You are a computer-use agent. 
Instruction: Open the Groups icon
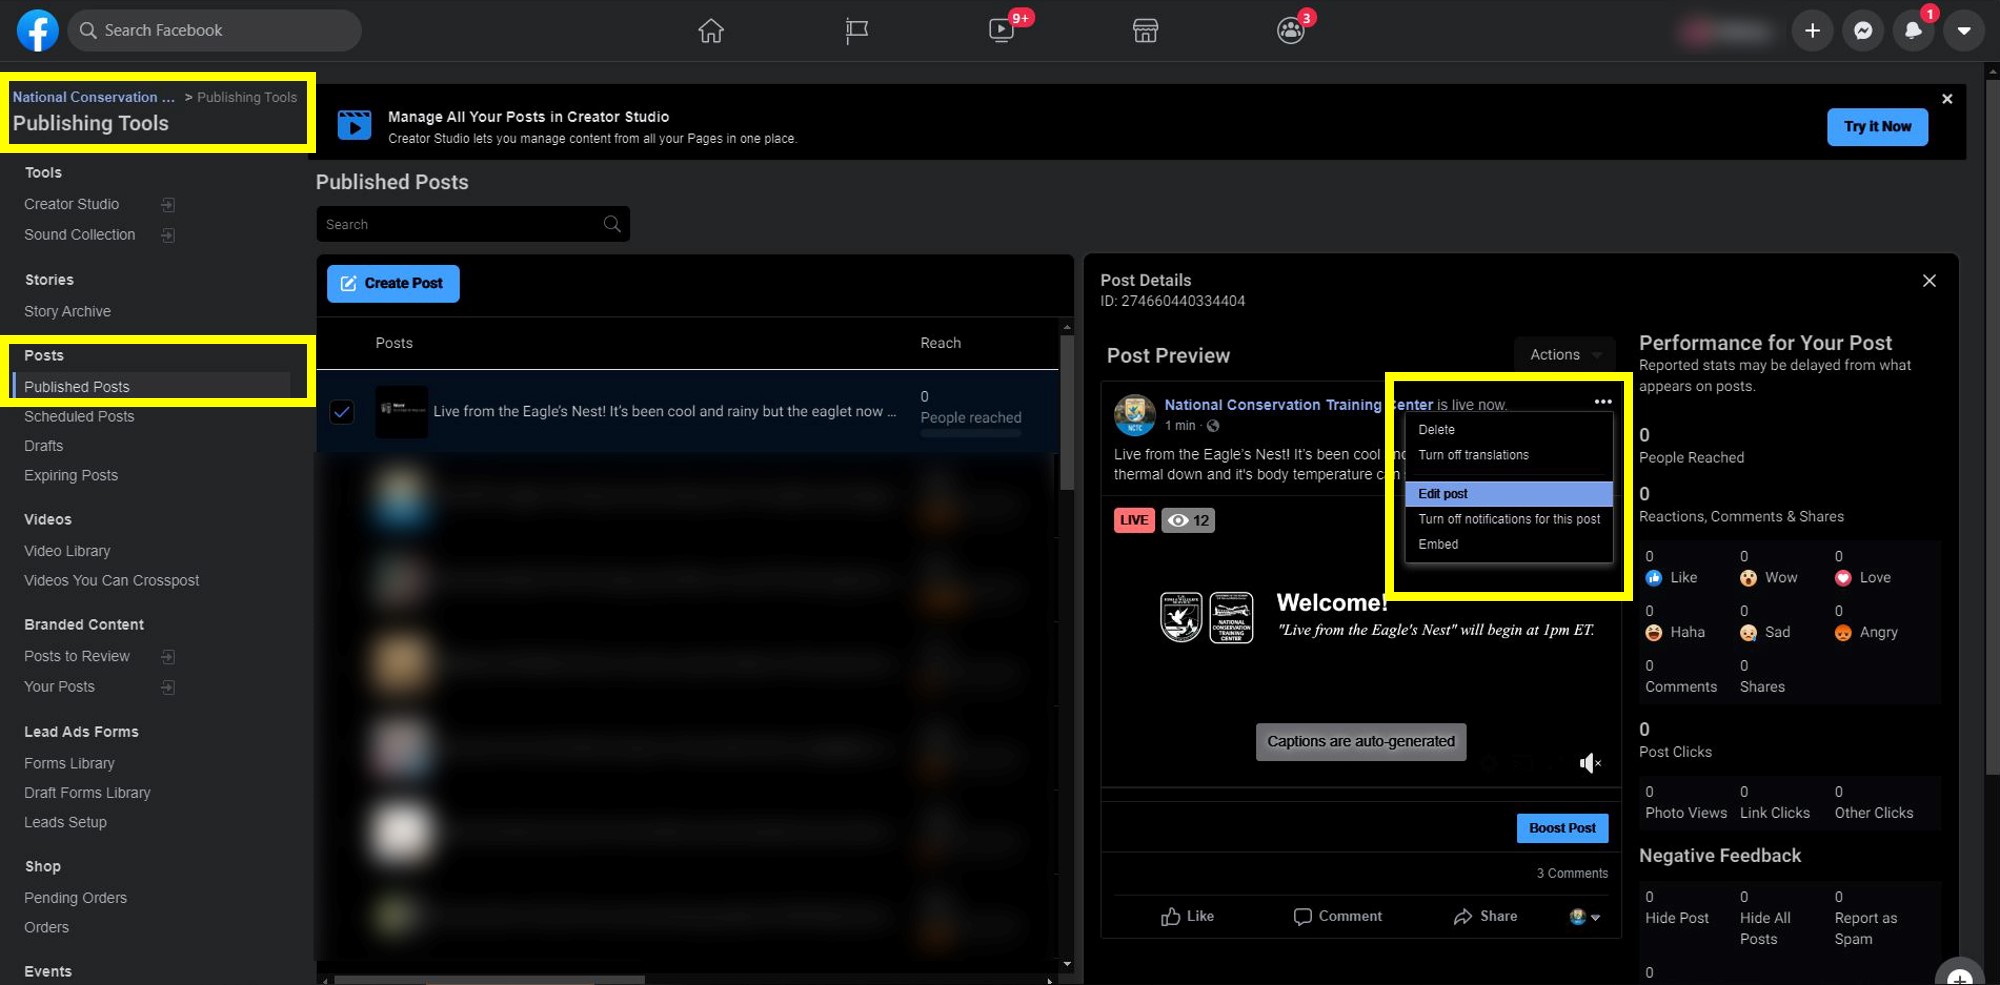[1290, 31]
